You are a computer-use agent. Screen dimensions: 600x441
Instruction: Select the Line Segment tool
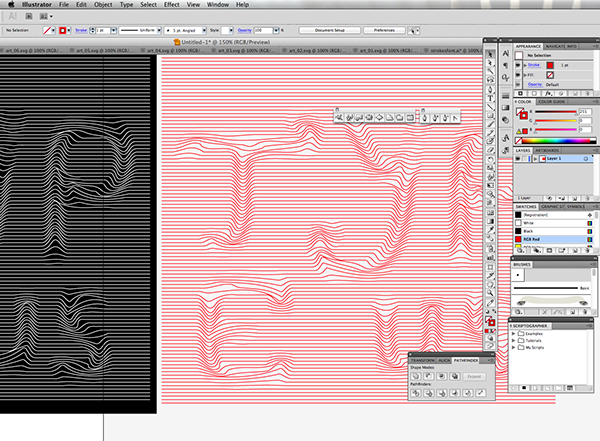(x=490, y=107)
